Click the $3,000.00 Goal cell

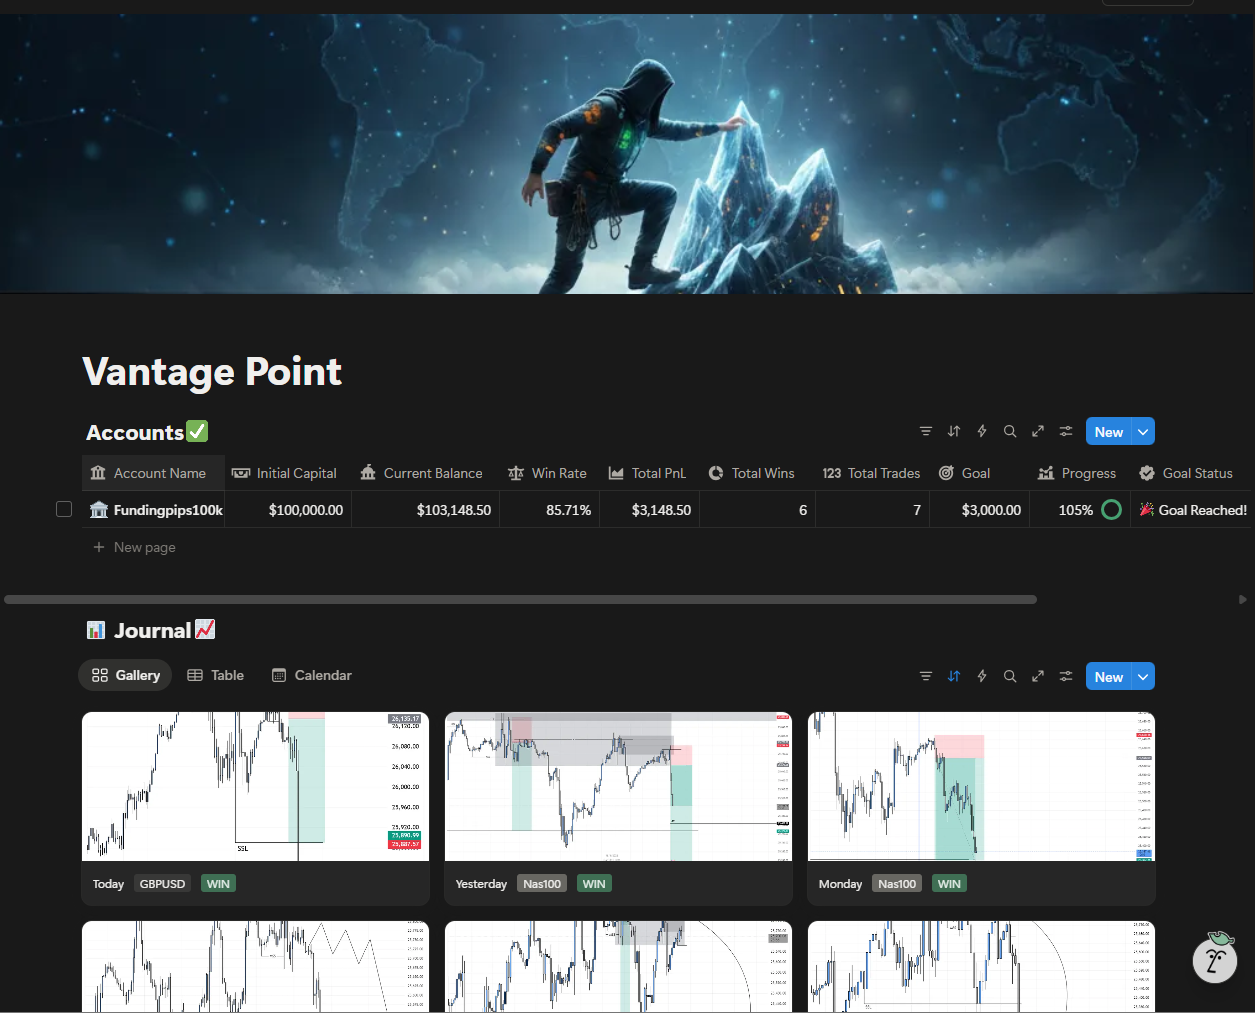click(x=979, y=510)
